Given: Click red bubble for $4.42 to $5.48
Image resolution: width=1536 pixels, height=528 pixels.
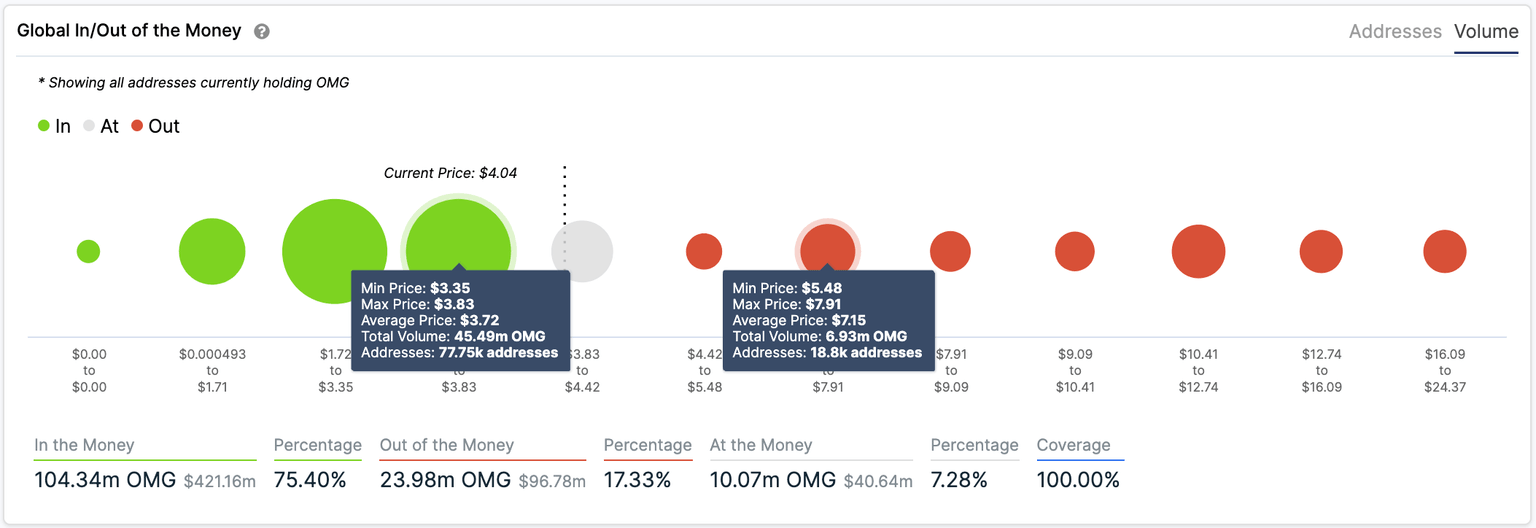Looking at the screenshot, I should [704, 252].
